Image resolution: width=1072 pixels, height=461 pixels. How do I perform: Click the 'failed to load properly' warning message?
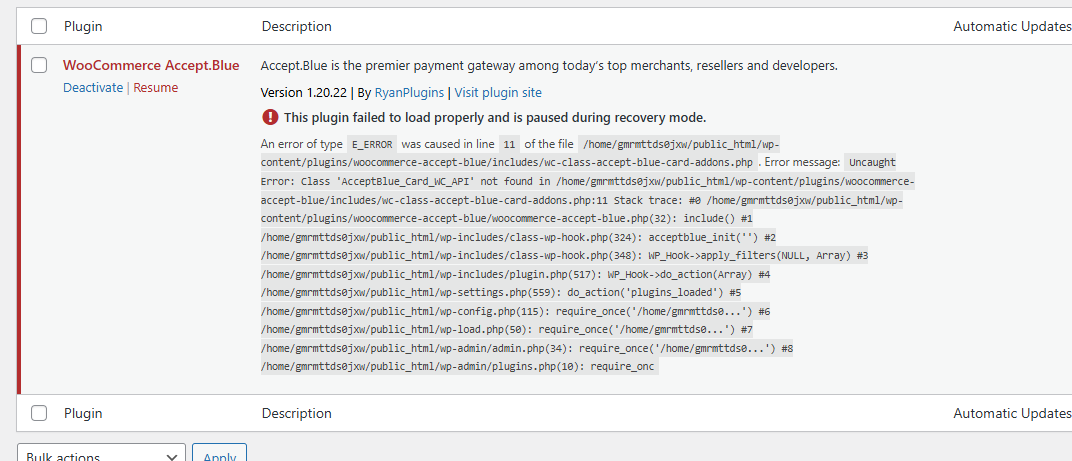coord(495,118)
